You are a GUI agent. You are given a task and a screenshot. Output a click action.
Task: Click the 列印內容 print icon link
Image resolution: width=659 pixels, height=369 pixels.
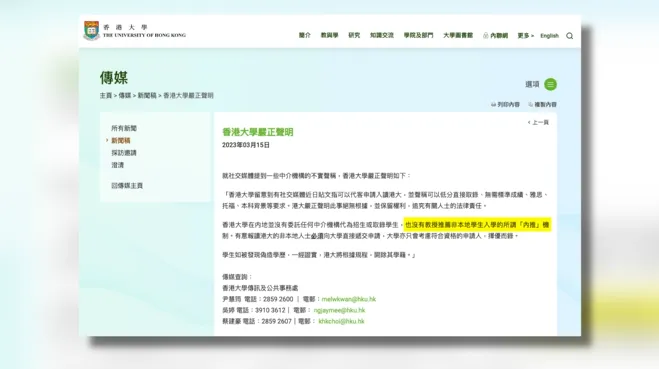[505, 104]
